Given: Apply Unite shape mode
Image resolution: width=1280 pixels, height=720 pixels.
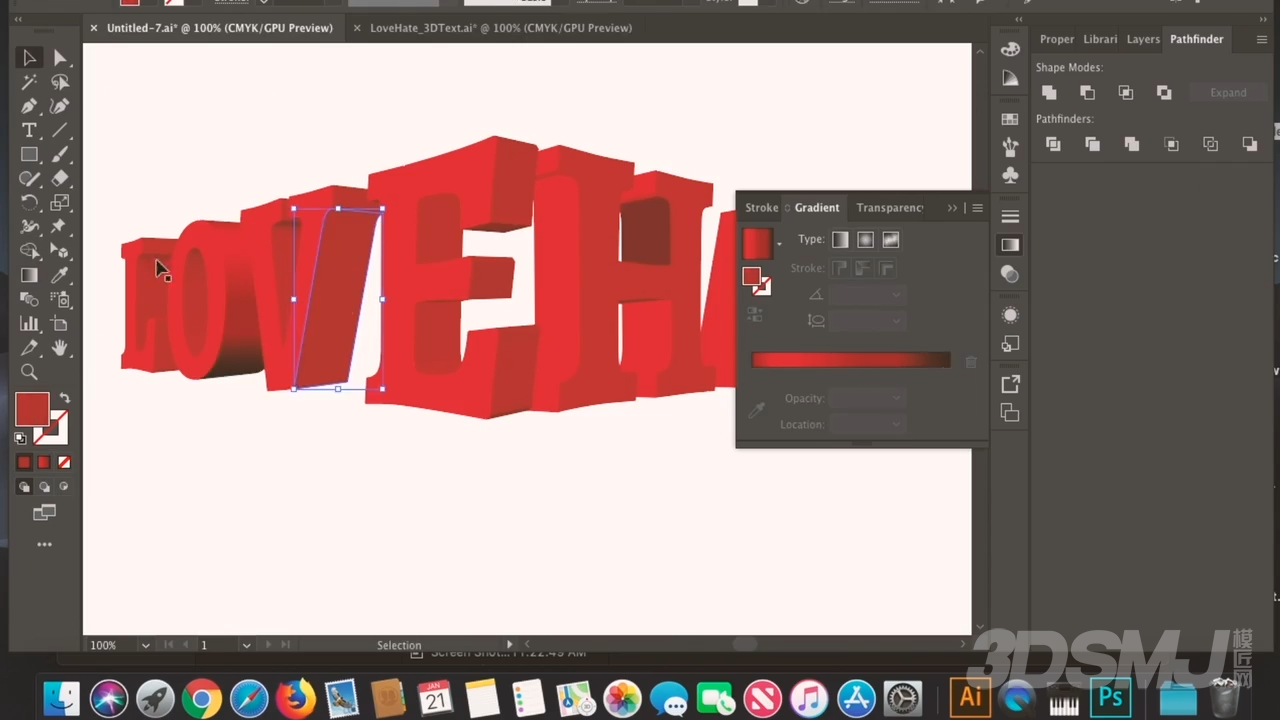Looking at the screenshot, I should tap(1049, 93).
